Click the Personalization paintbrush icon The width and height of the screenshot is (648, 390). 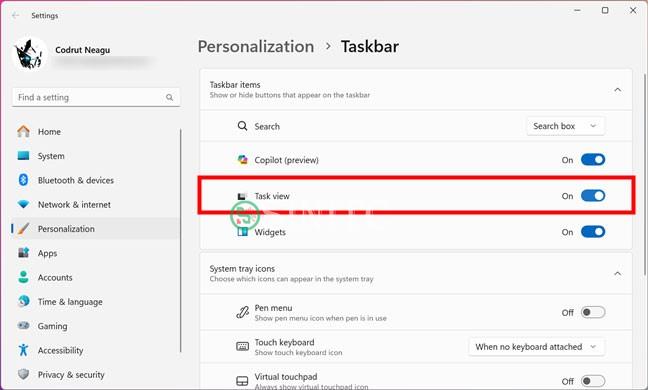pyautogui.click(x=24, y=228)
